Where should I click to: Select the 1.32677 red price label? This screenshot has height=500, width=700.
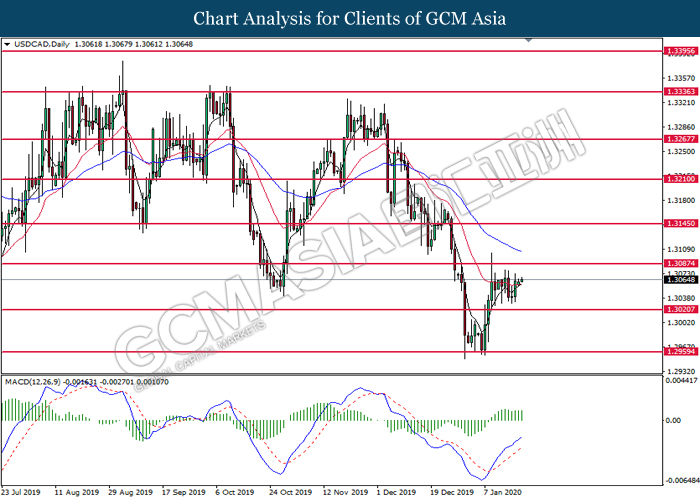680,139
